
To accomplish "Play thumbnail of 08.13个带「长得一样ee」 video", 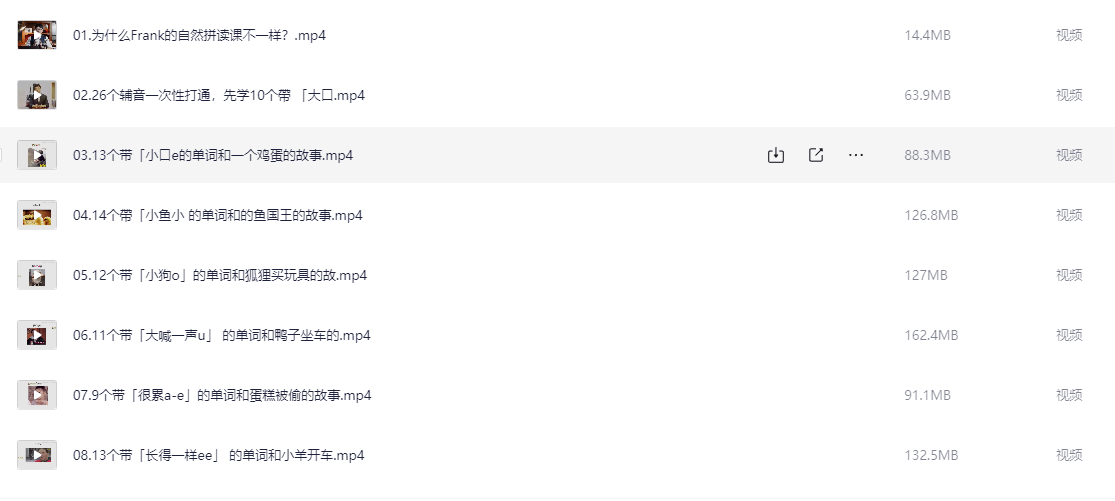I will [x=37, y=455].
